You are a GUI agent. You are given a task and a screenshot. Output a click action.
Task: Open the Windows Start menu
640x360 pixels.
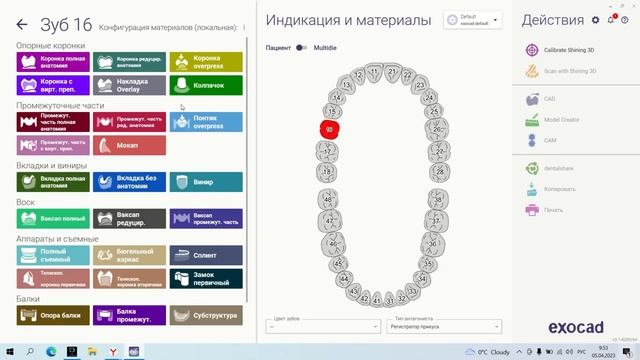point(10,352)
